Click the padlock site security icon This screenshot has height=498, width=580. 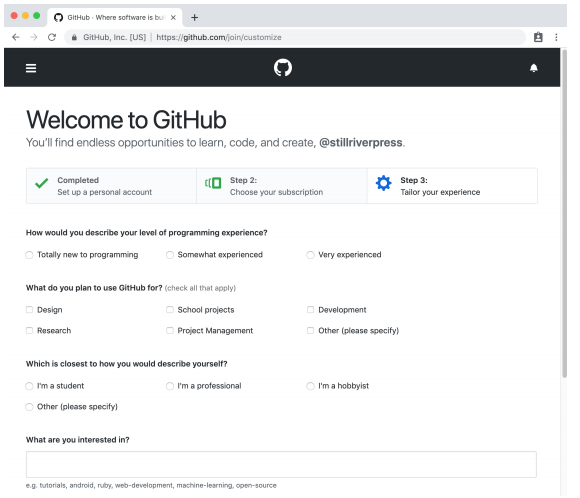pos(75,37)
